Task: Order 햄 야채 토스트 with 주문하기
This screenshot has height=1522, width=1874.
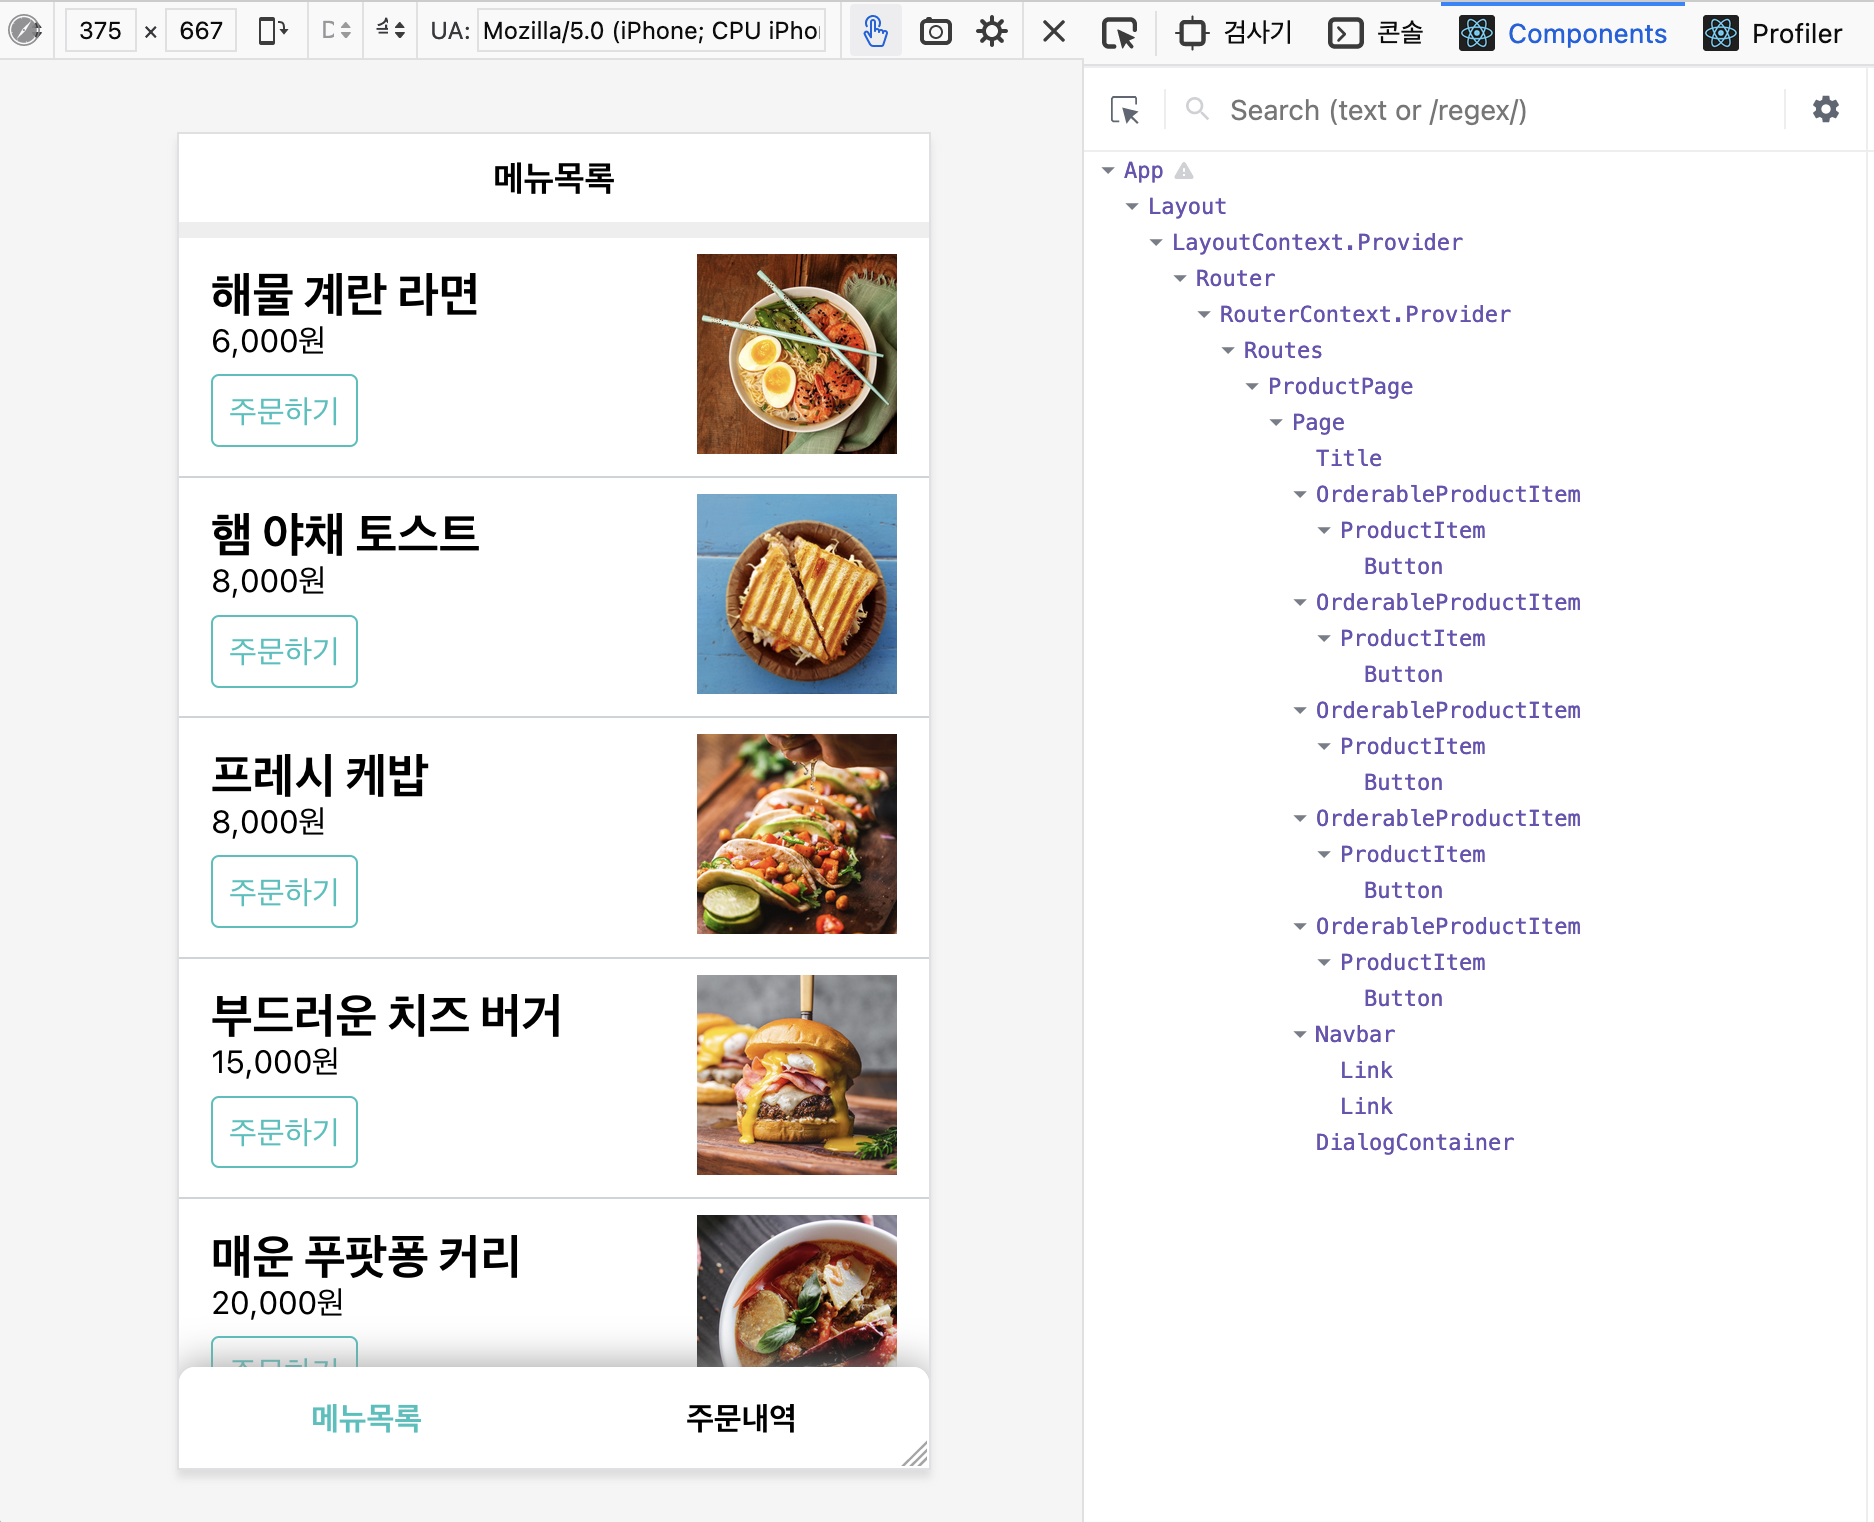Action: pos(284,651)
